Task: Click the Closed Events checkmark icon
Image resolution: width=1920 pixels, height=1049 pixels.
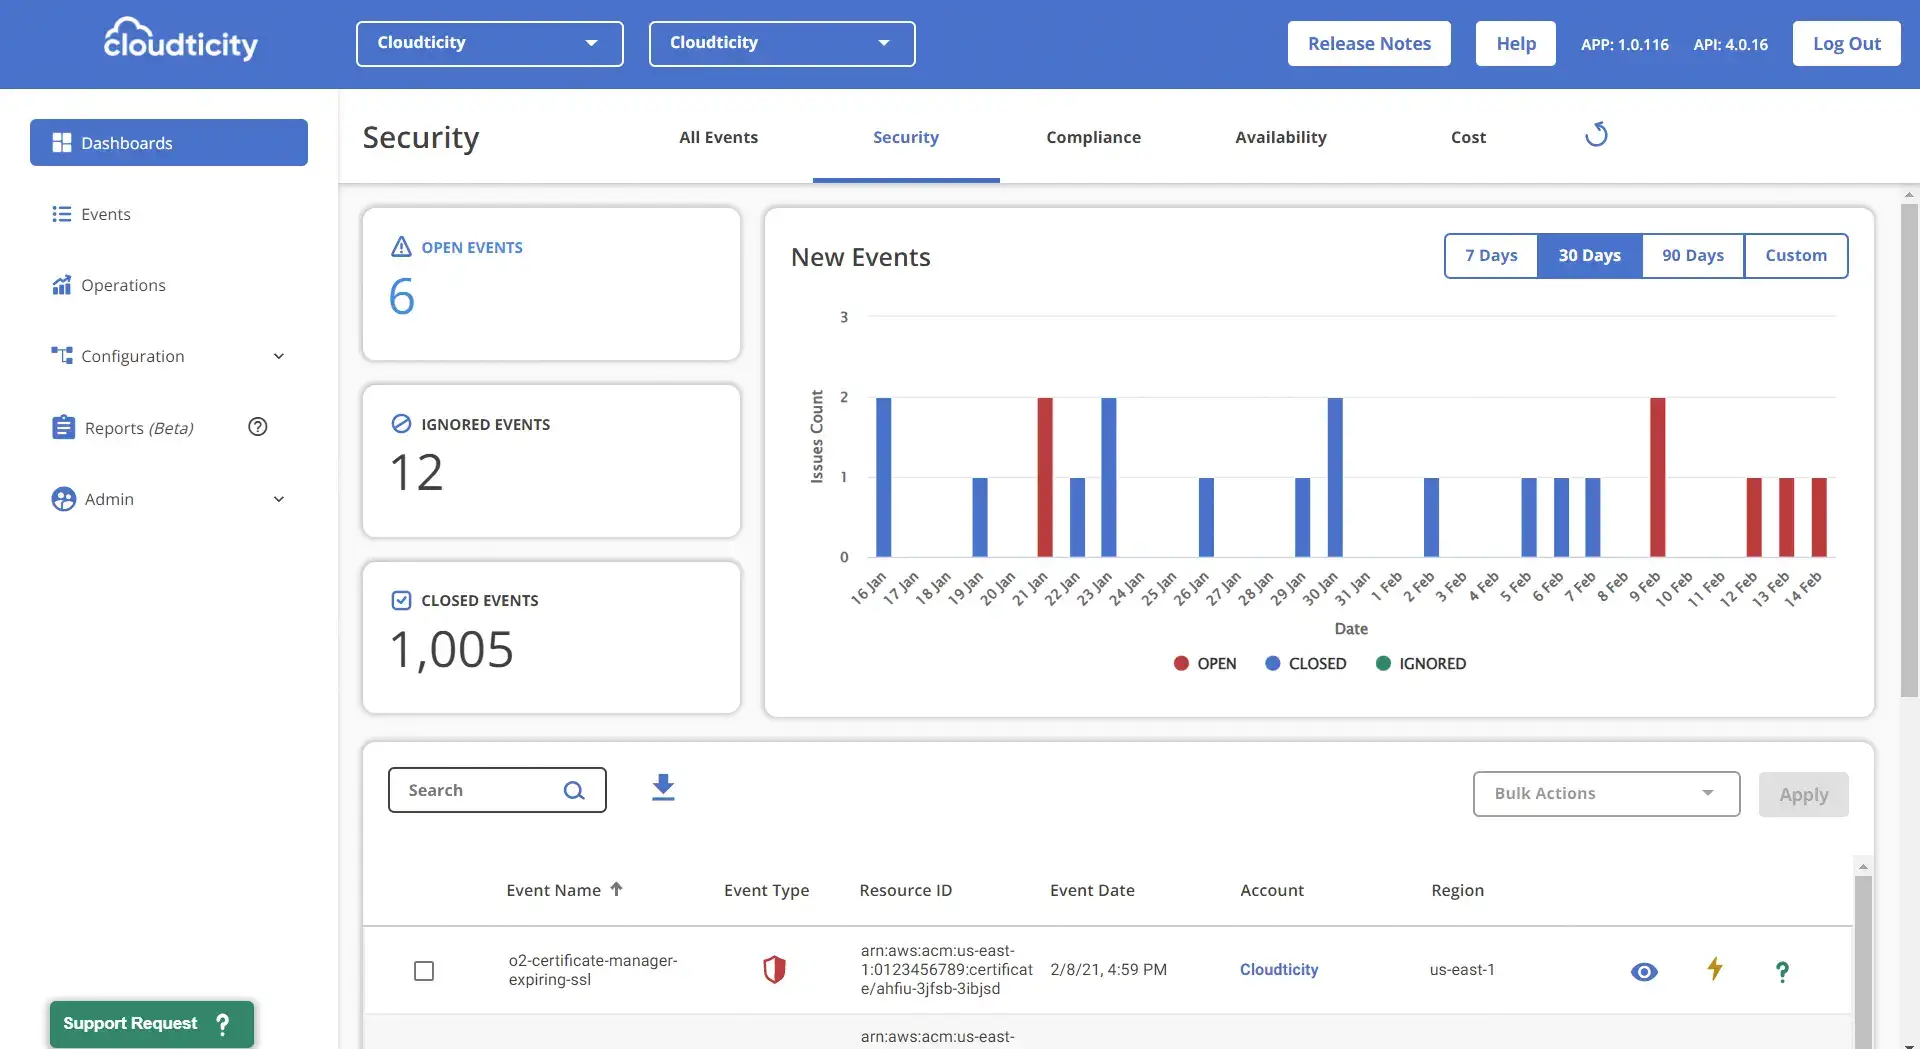Action: [401, 600]
